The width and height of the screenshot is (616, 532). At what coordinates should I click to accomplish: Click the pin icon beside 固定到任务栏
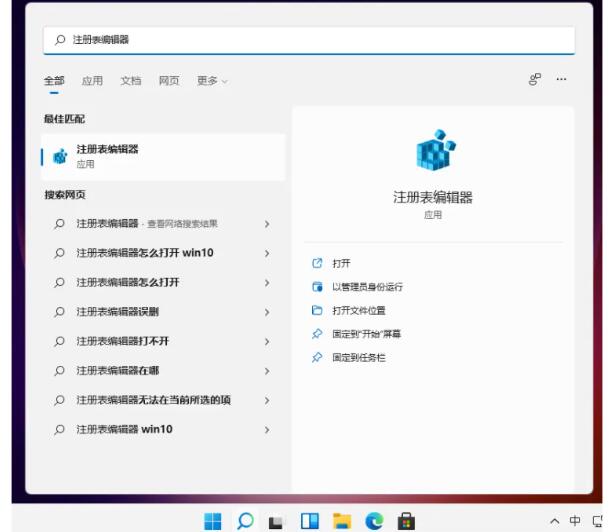317,357
